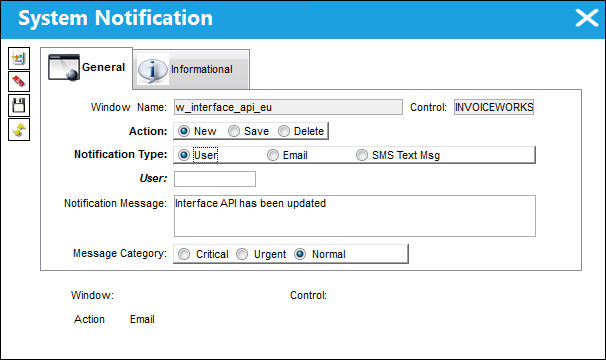Screen dimensions: 606x360
Task: Switch to the General tab
Action: pos(87,68)
